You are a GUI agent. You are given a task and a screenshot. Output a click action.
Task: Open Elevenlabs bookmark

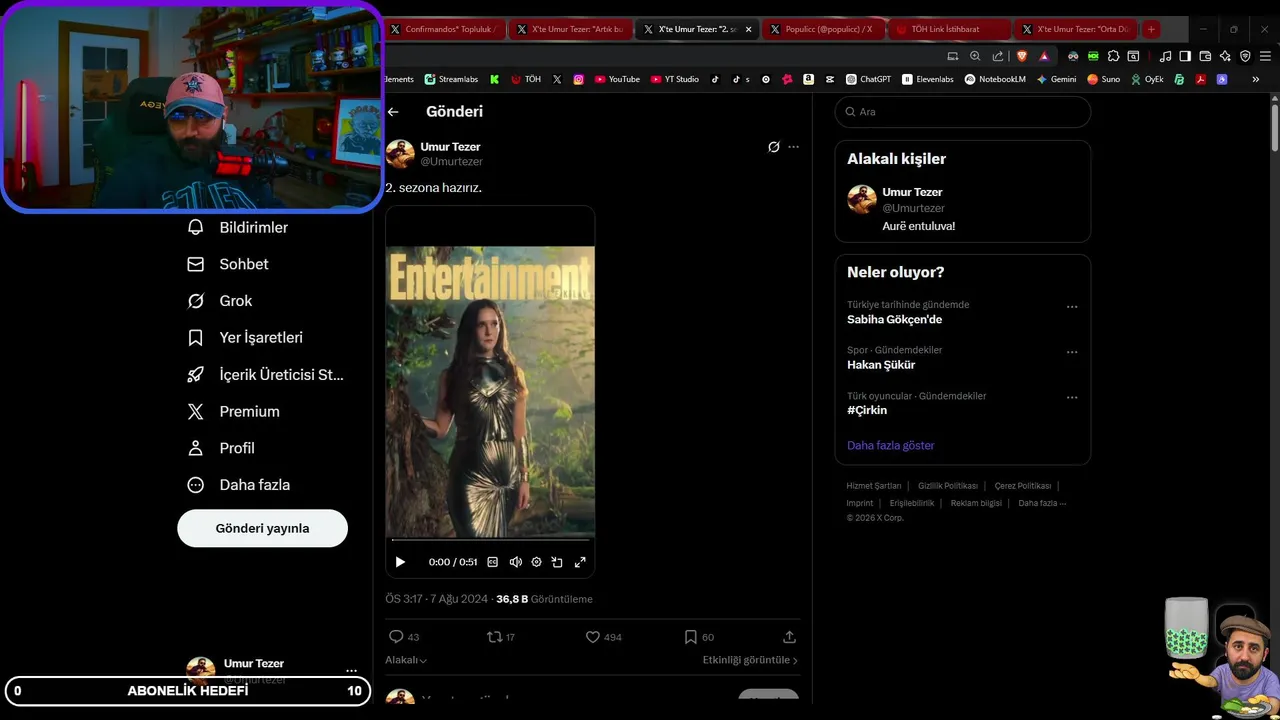(928, 79)
